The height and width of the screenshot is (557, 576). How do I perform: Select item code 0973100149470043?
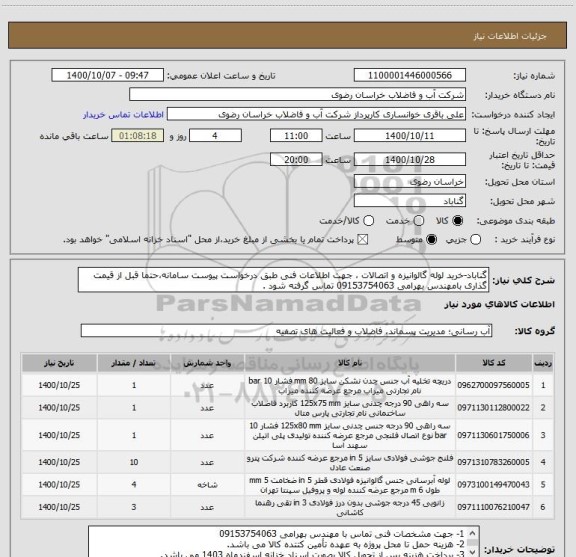(493, 485)
